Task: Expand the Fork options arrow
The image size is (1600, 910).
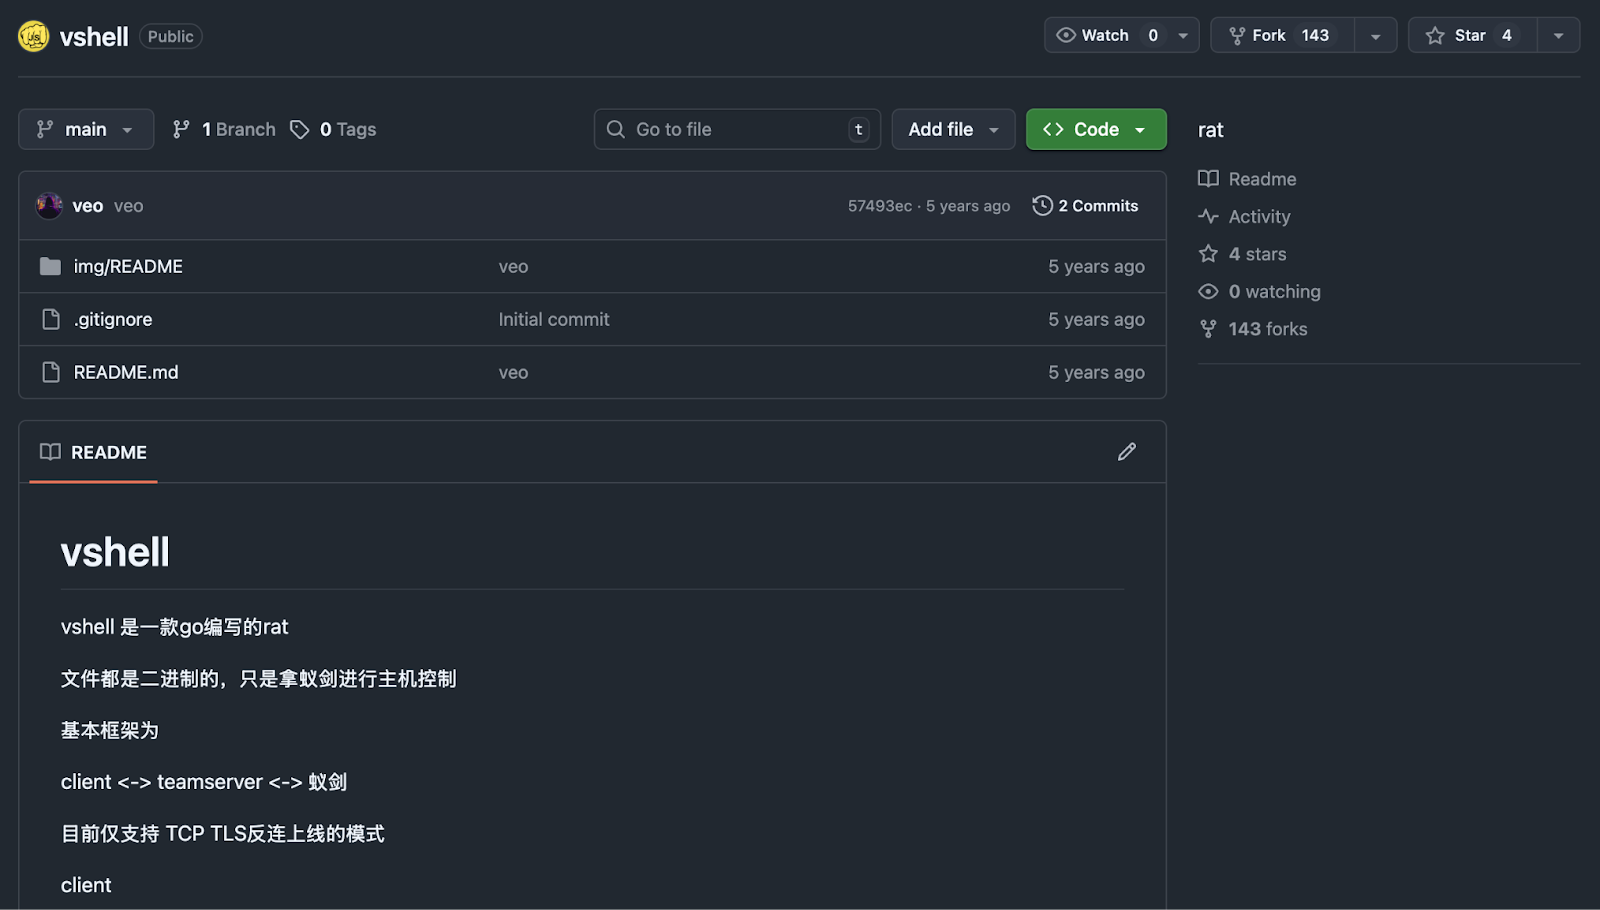Action: pyautogui.click(x=1375, y=36)
